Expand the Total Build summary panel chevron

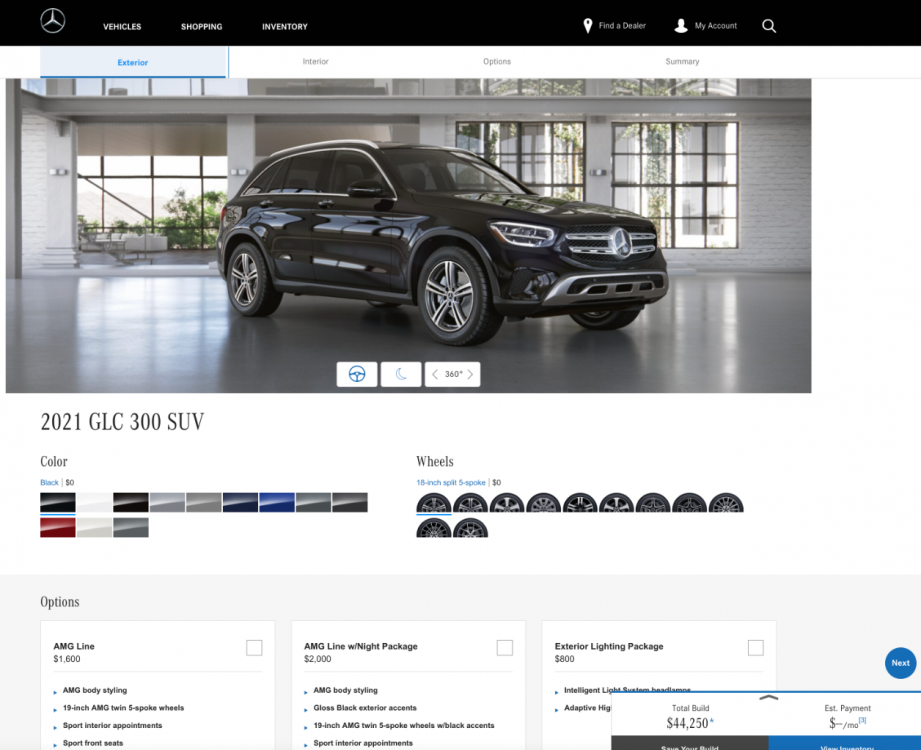pos(767,698)
